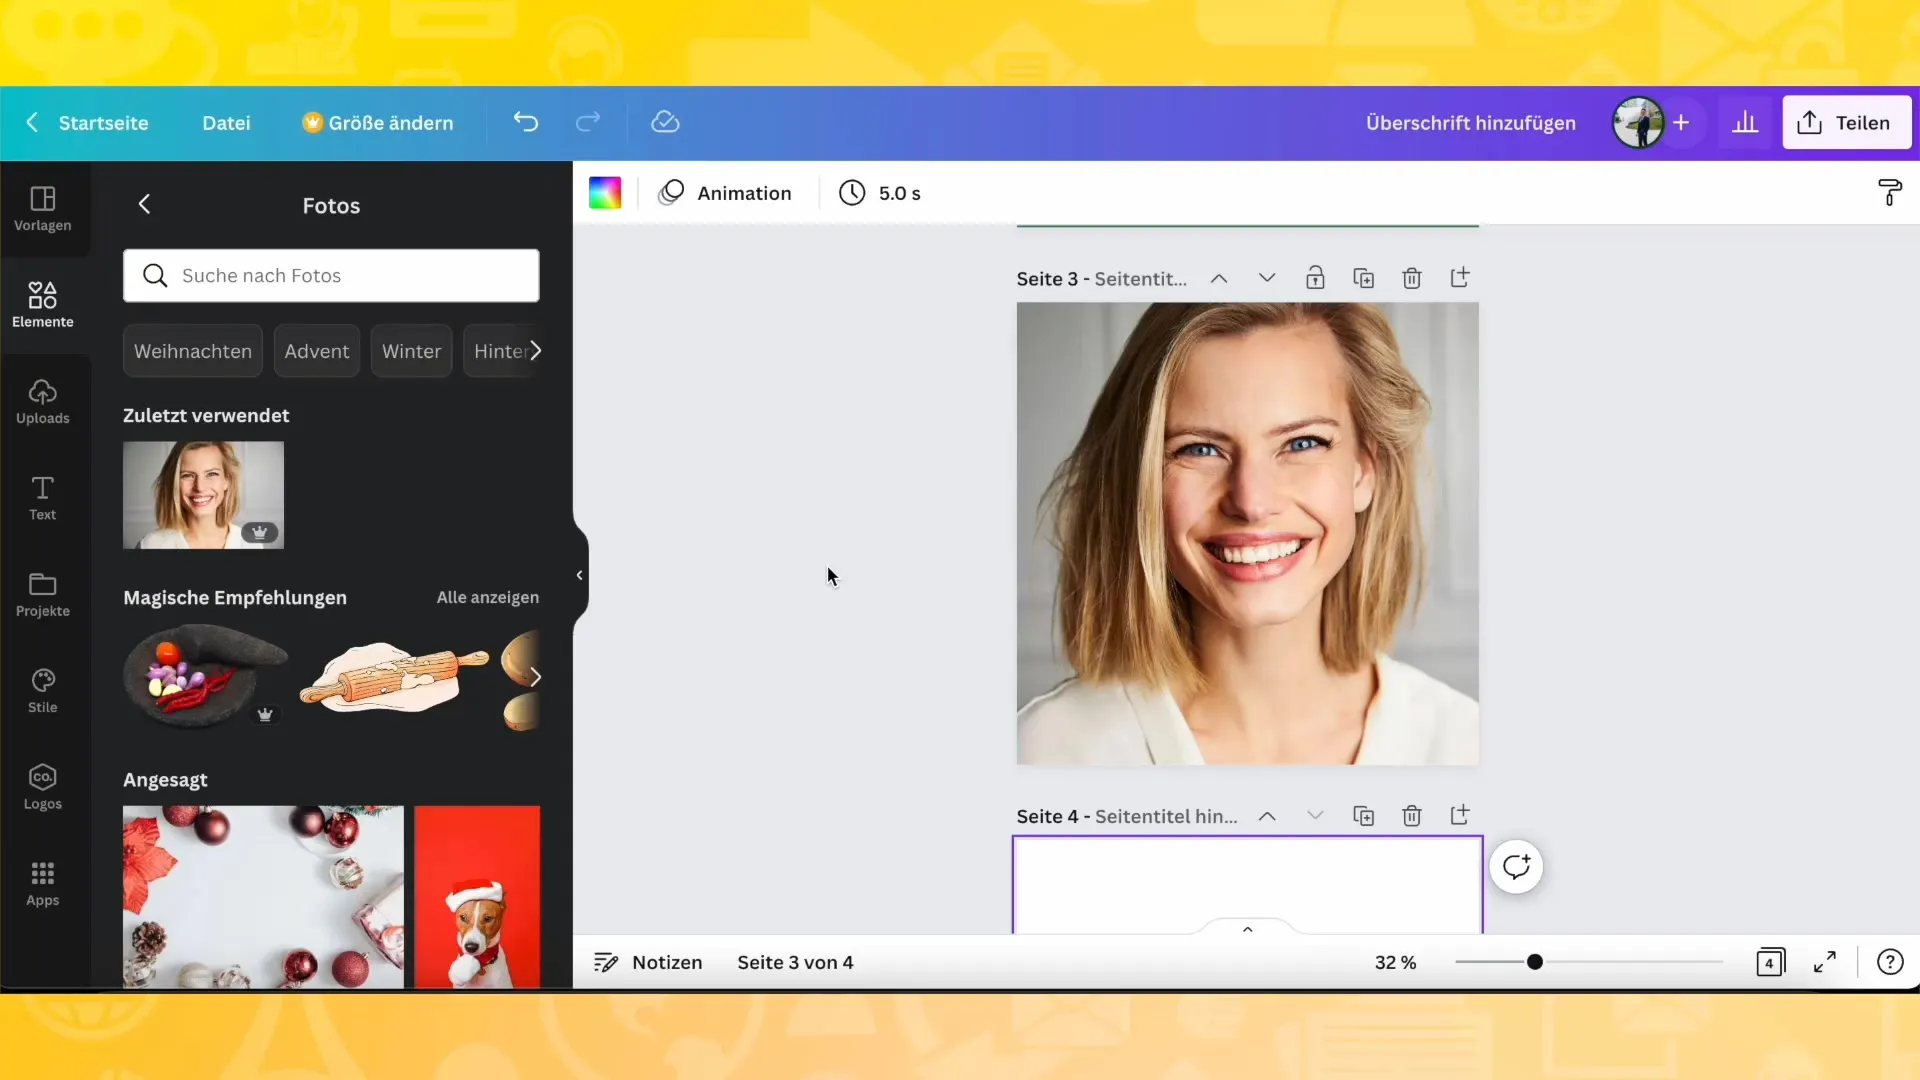Open the Datei menu
The width and height of the screenshot is (1920, 1080).
[226, 122]
